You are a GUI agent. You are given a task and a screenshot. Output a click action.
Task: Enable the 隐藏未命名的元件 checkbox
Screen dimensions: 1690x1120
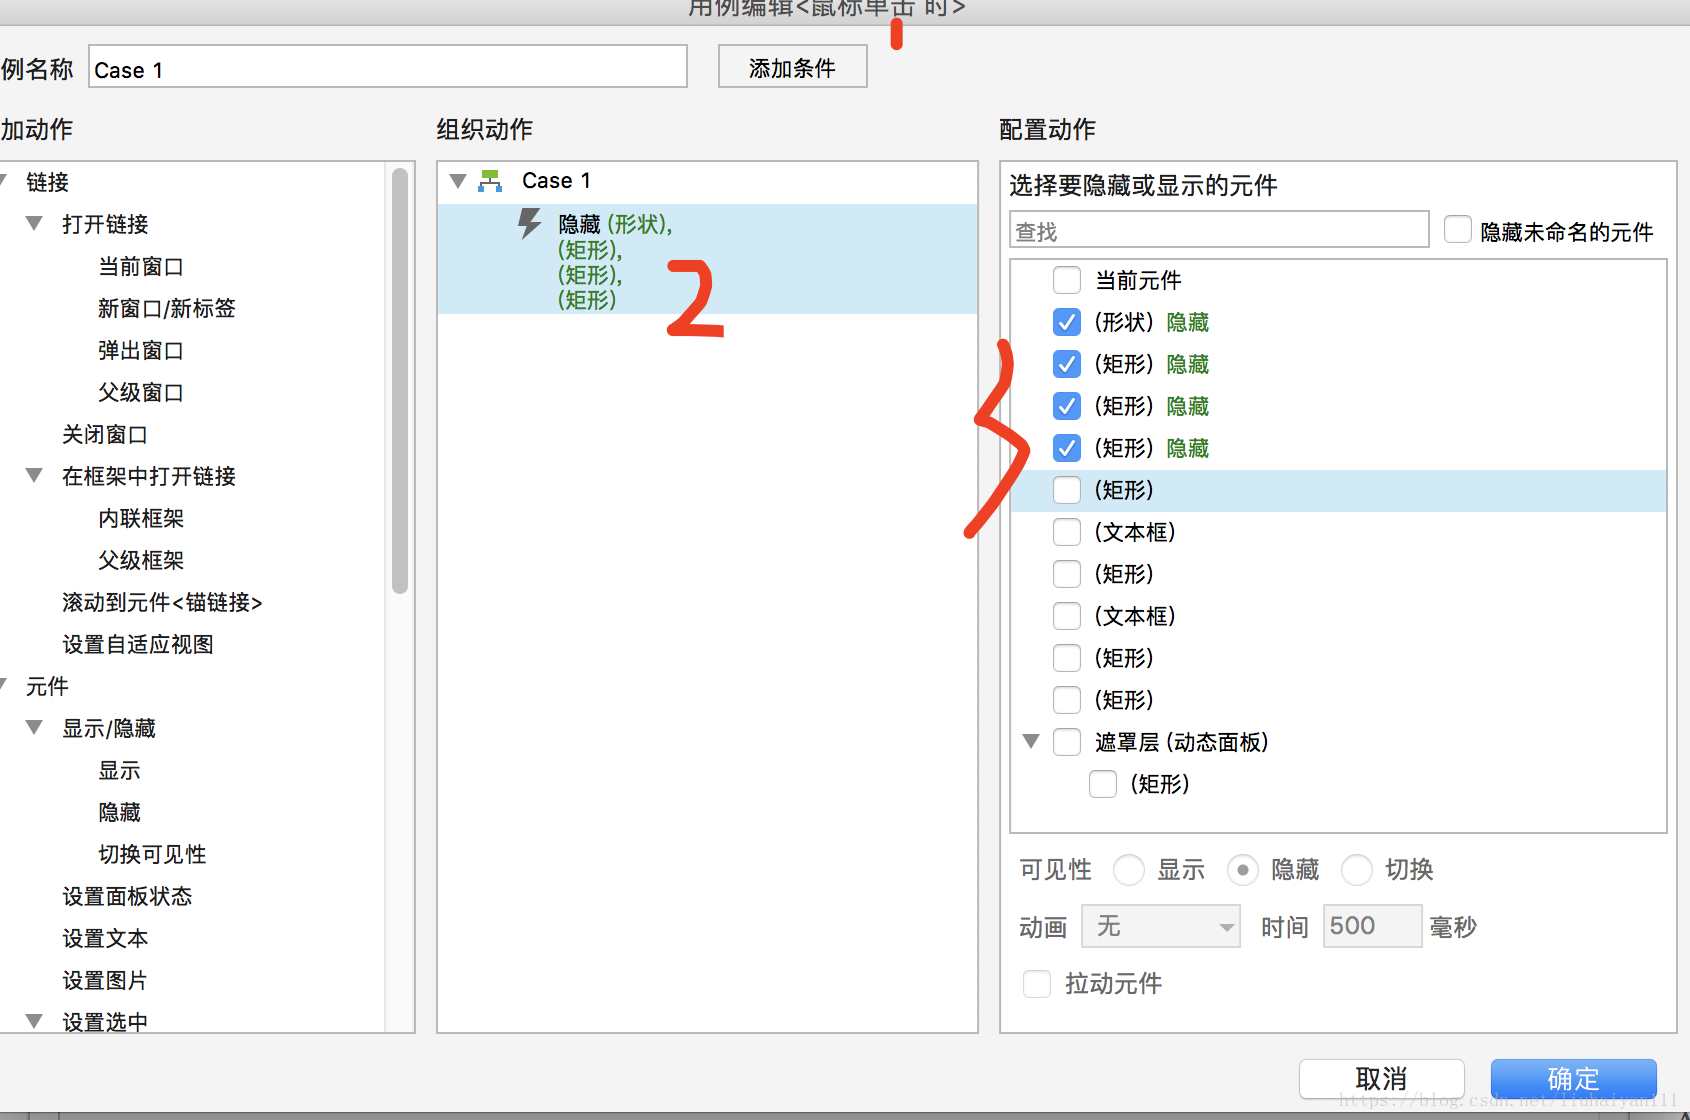tap(1457, 229)
